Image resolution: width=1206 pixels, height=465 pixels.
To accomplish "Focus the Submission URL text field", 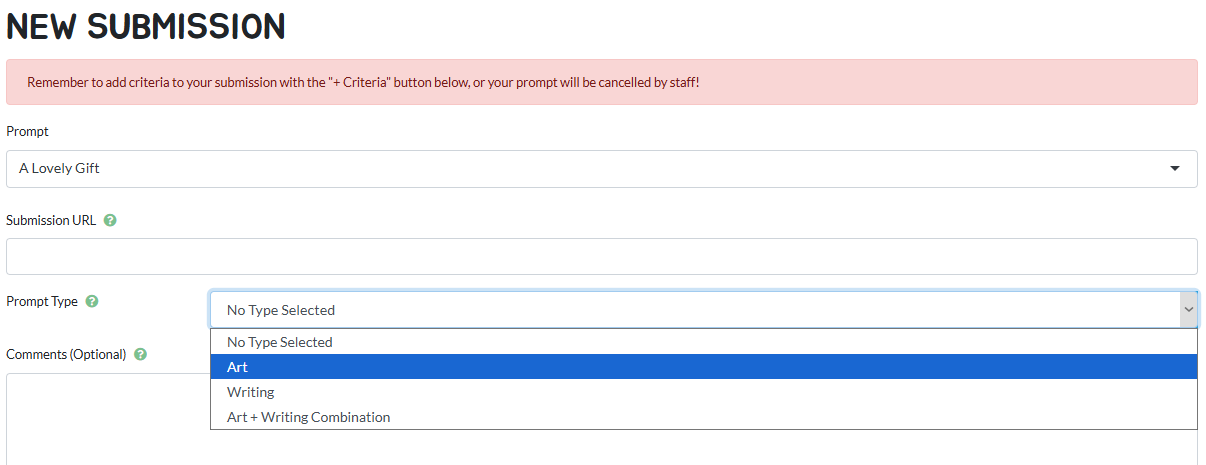I will click(600, 257).
